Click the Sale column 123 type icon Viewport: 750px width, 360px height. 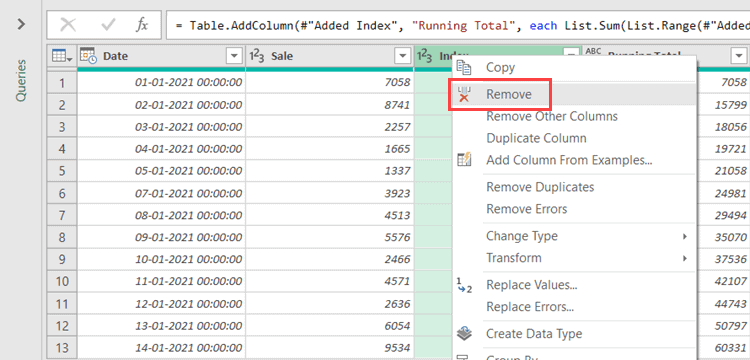256,56
